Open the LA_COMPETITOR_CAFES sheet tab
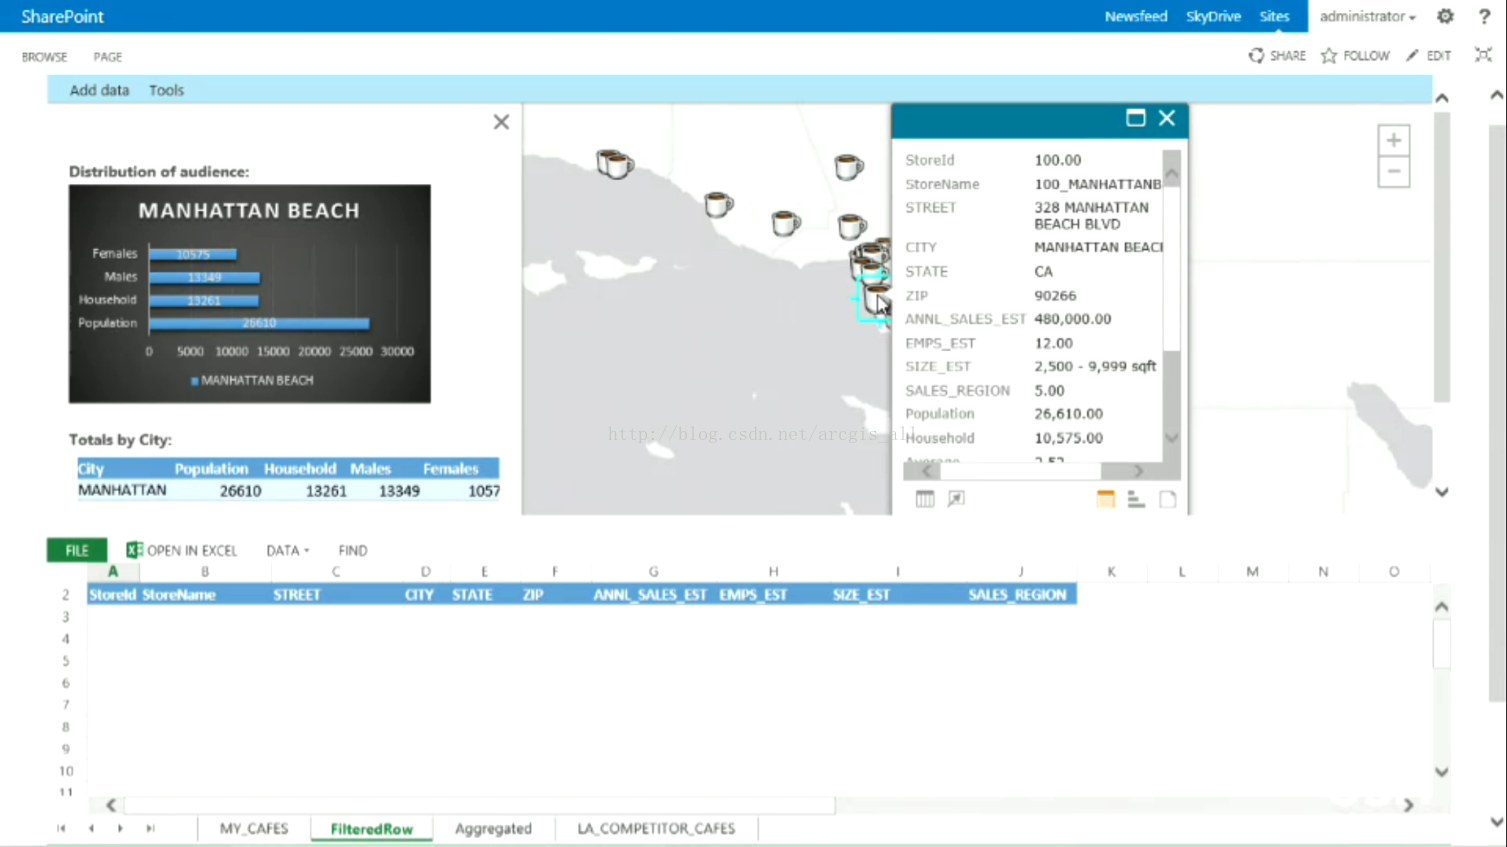The image size is (1507, 847). click(656, 828)
